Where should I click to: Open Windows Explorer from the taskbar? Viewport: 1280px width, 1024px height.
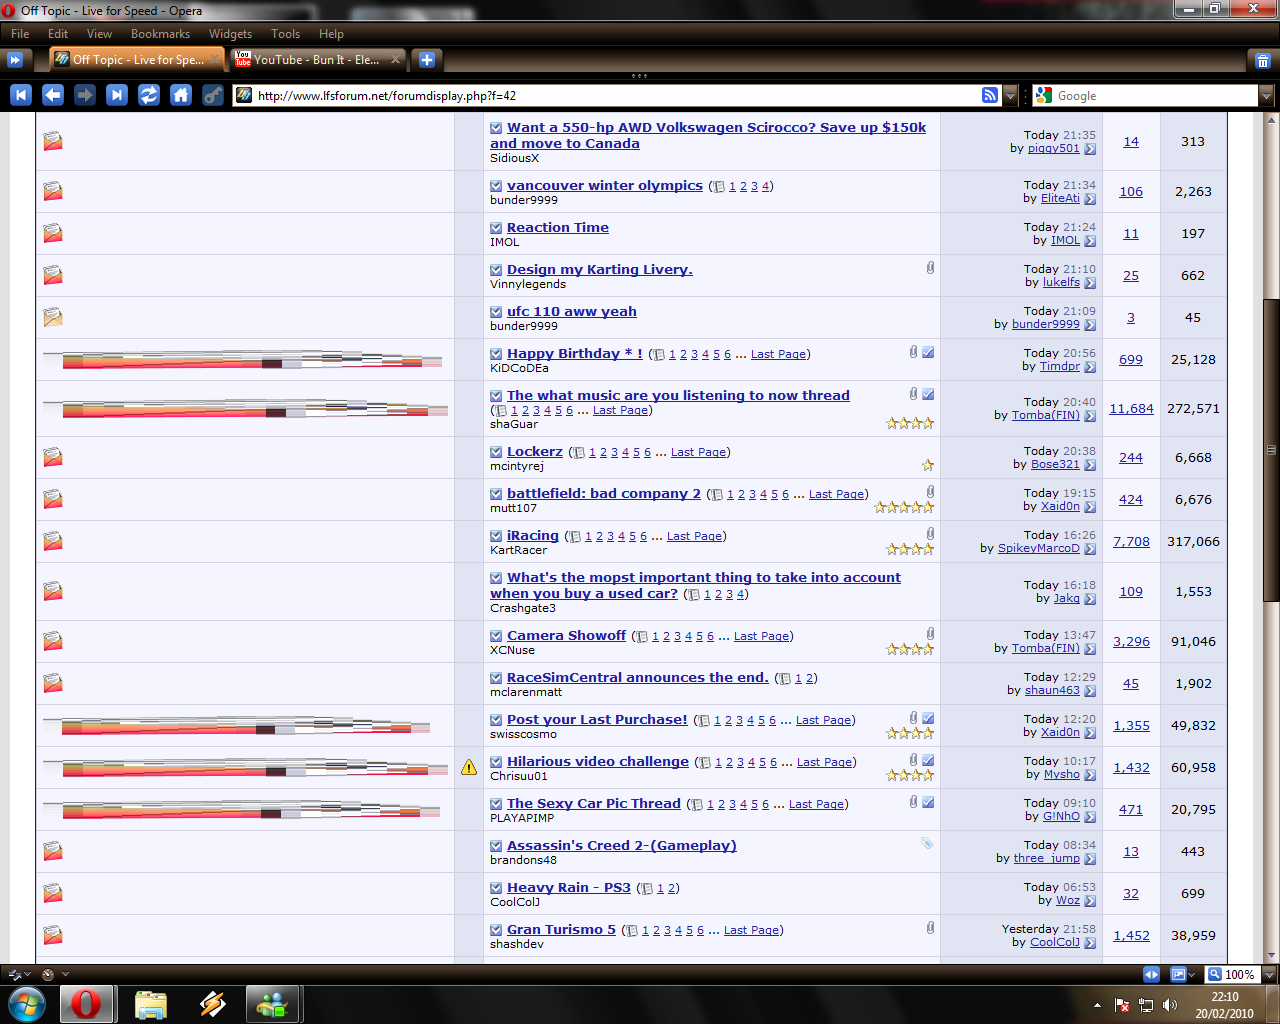point(150,1004)
